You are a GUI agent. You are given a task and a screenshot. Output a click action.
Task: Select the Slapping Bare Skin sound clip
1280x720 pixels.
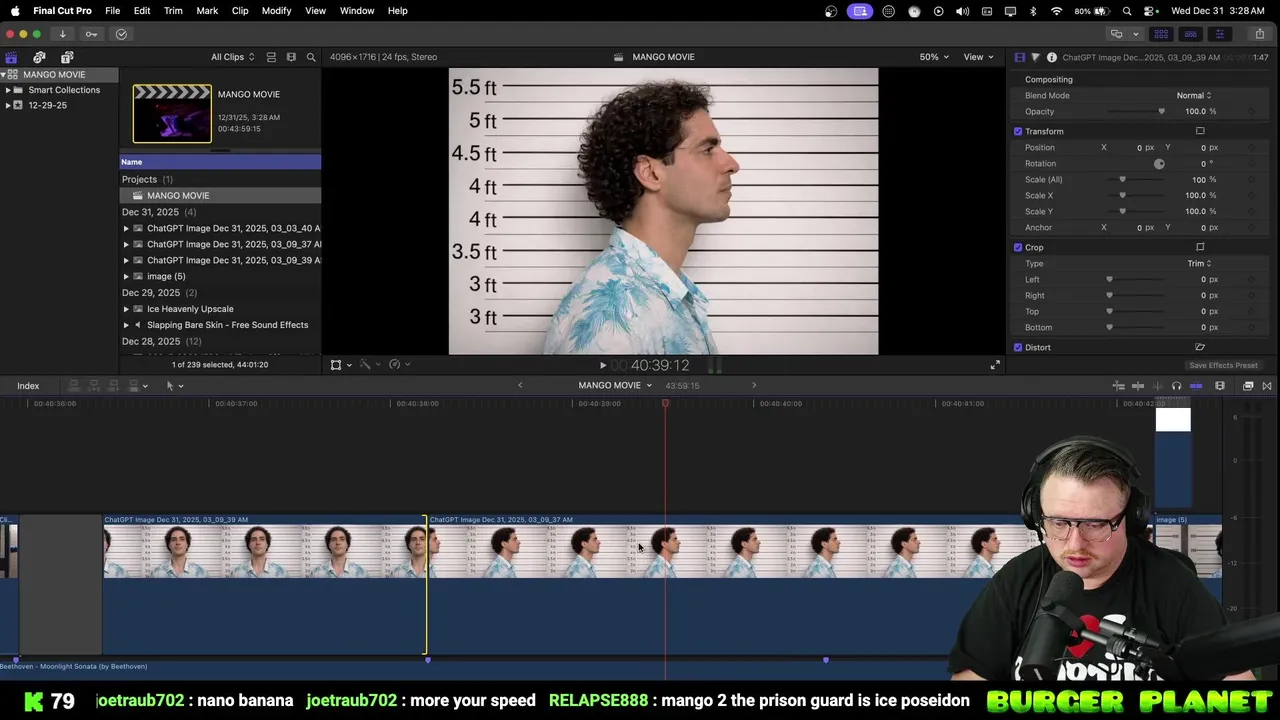tap(227, 325)
